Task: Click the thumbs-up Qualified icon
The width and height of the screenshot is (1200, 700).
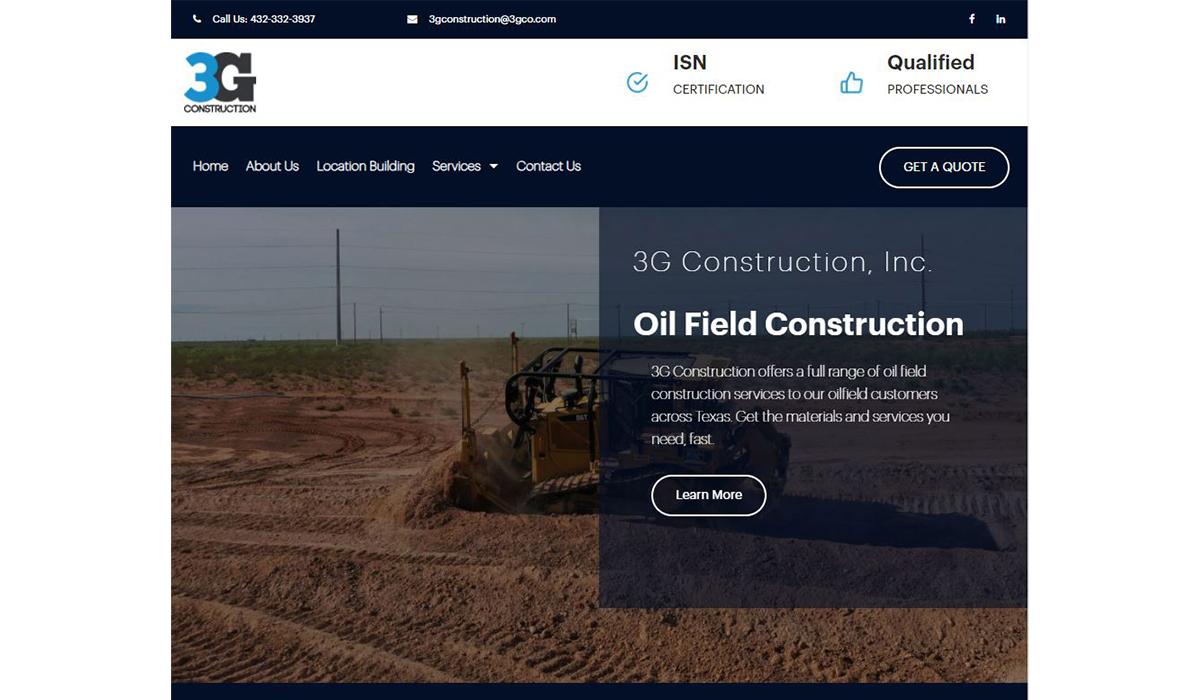Action: point(851,82)
